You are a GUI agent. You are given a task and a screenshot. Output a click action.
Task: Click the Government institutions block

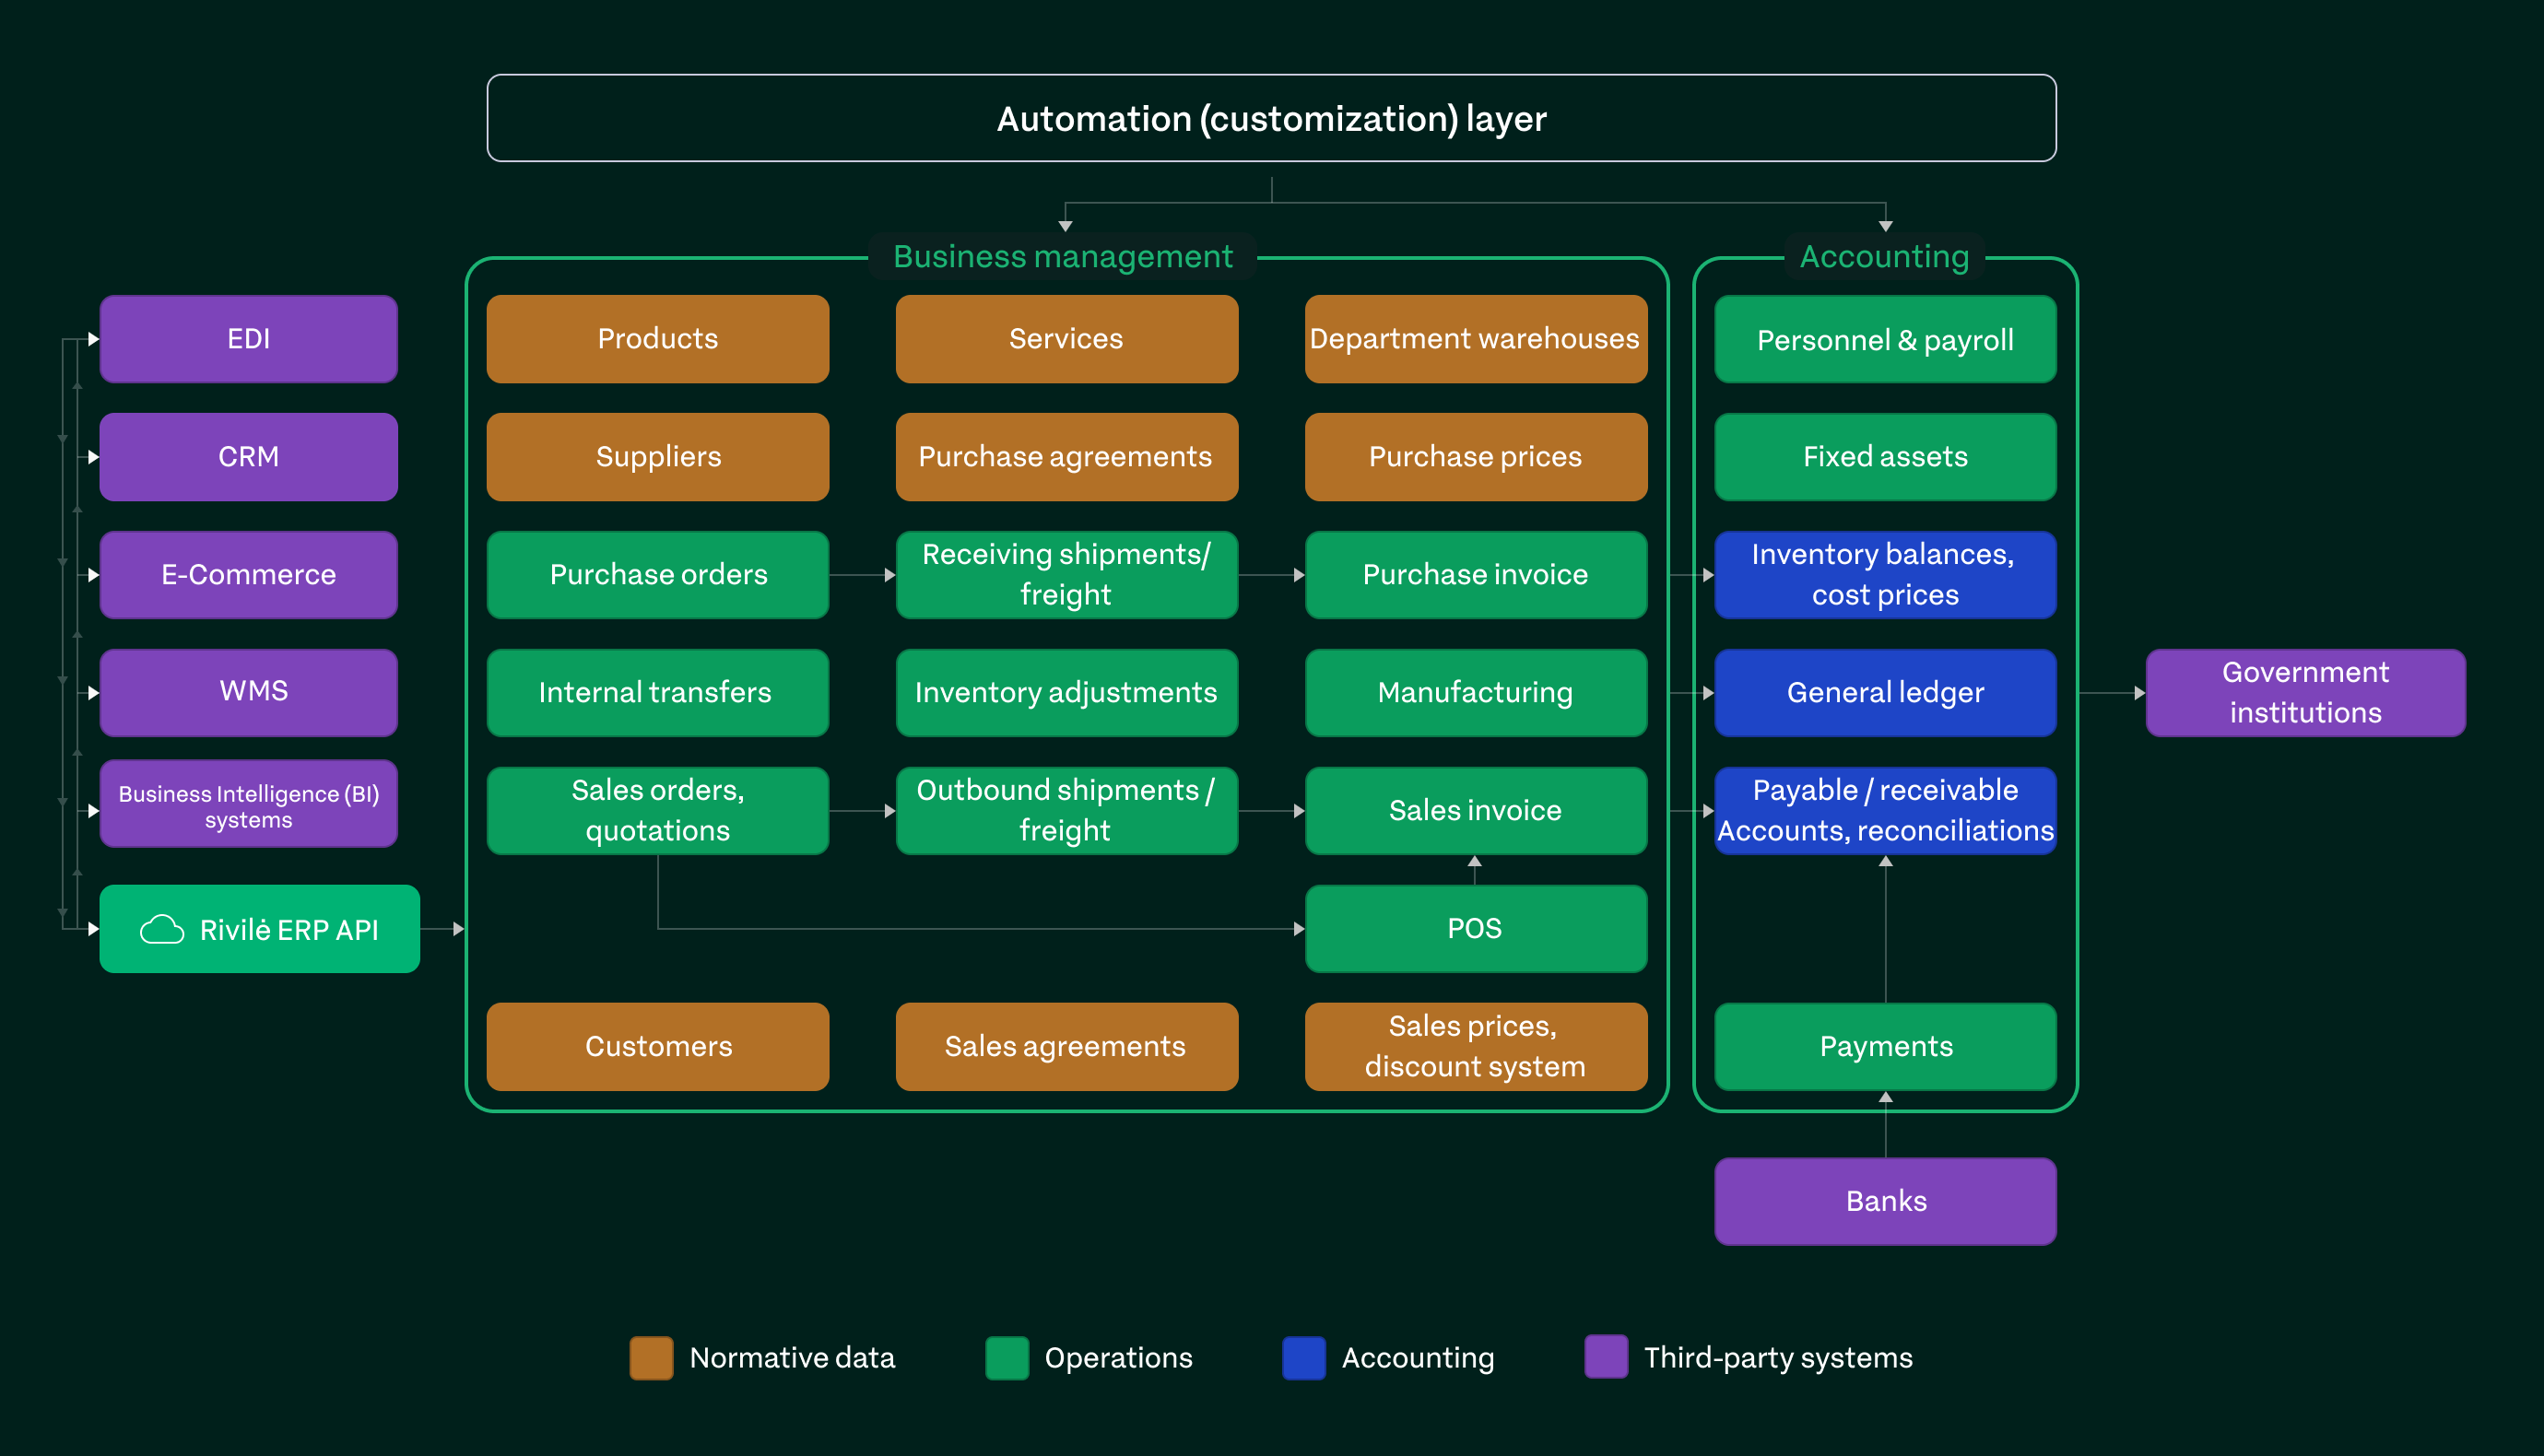pyautogui.click(x=2305, y=692)
